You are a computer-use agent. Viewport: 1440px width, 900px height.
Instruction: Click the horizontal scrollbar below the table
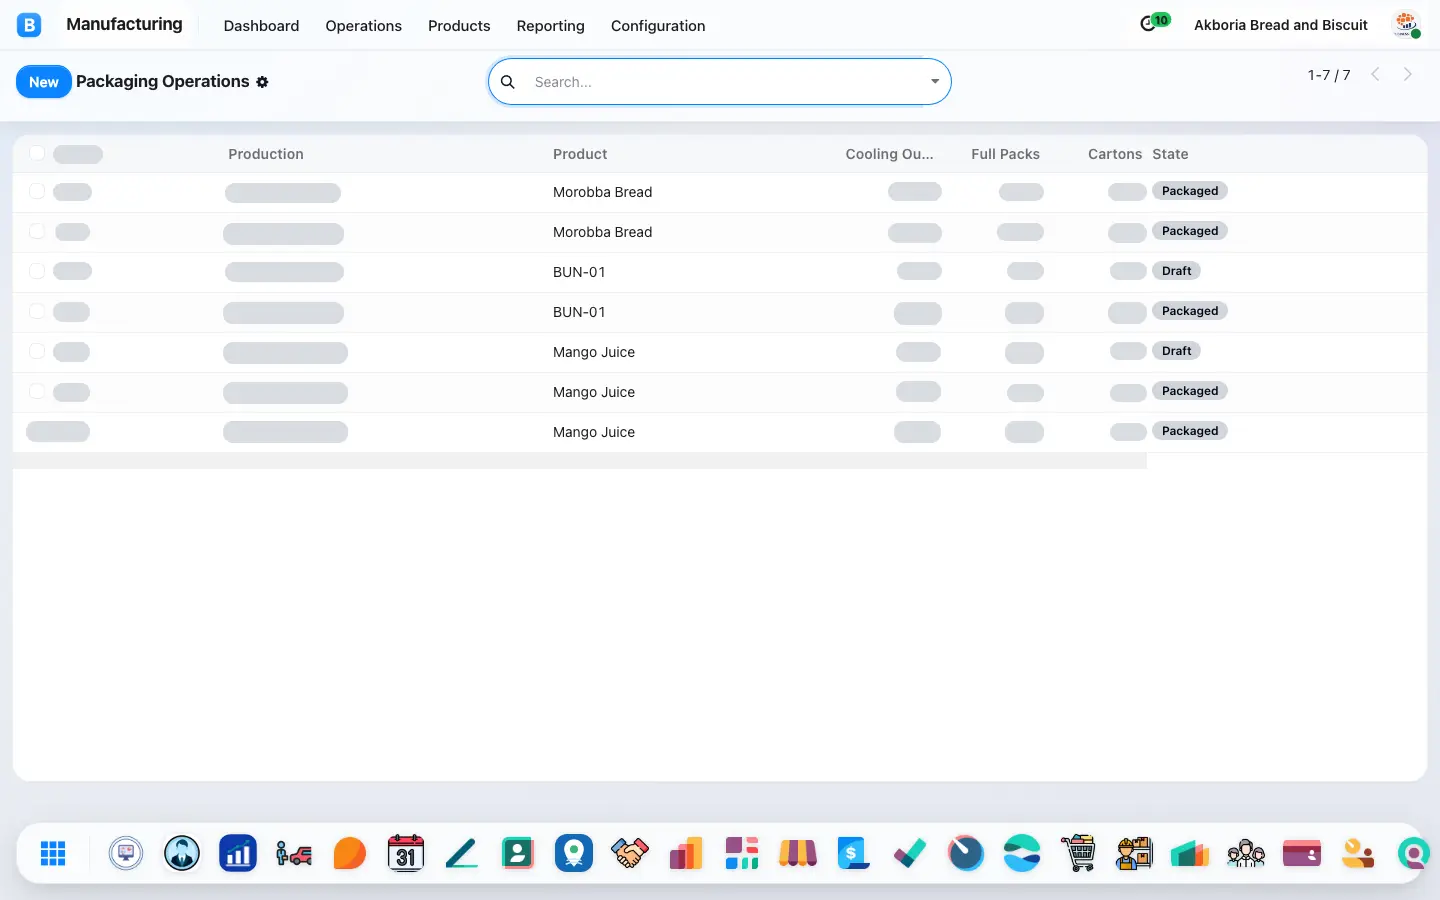point(580,461)
